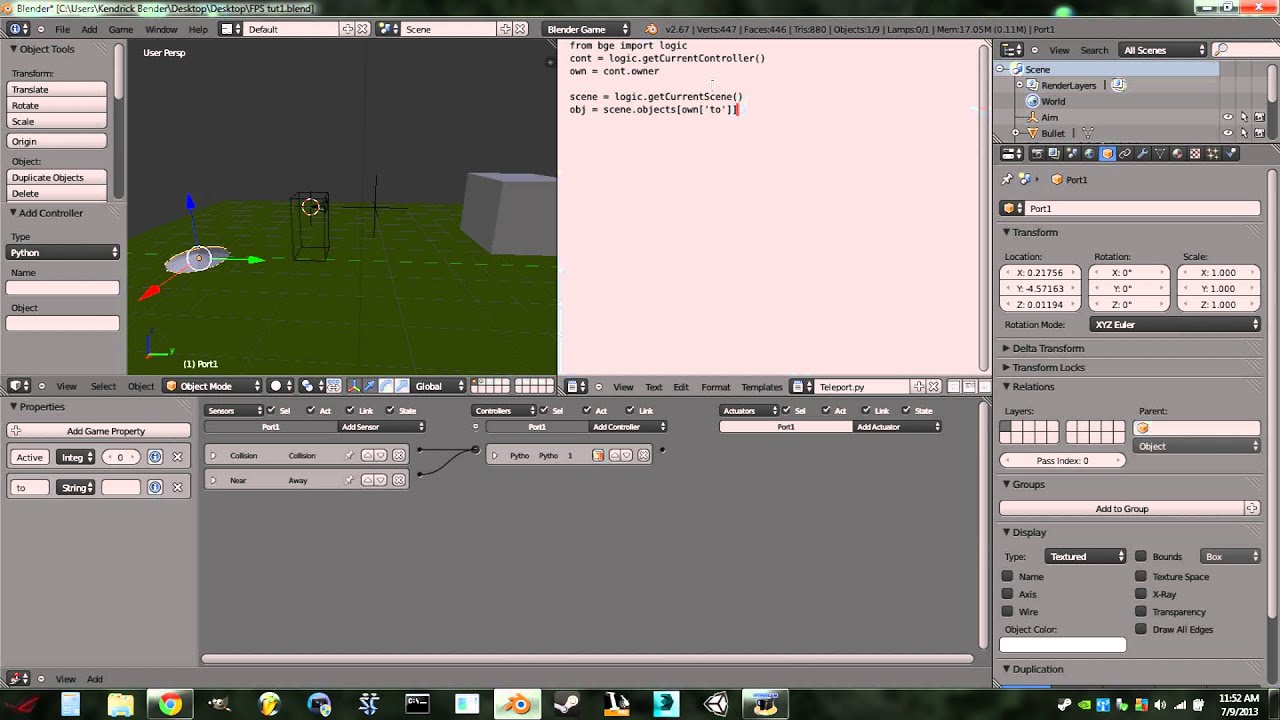Open the text editor Templates menu
The width and height of the screenshot is (1280, 720).
pos(762,386)
